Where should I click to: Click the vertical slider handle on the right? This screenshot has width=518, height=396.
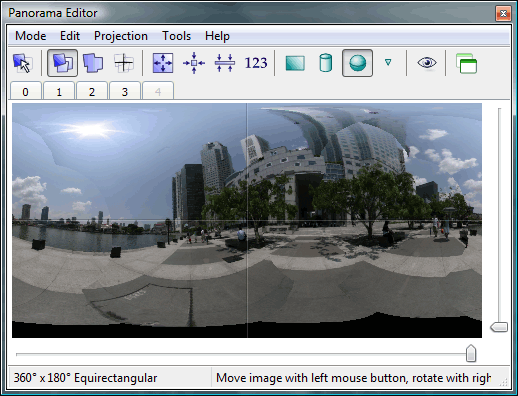(x=499, y=327)
